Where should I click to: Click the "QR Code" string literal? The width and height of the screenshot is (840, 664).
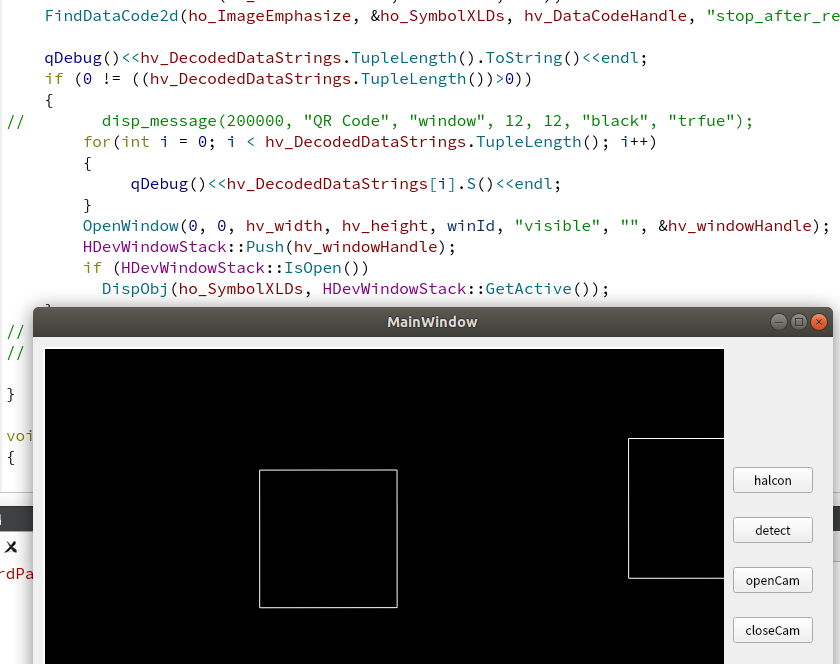(346, 121)
